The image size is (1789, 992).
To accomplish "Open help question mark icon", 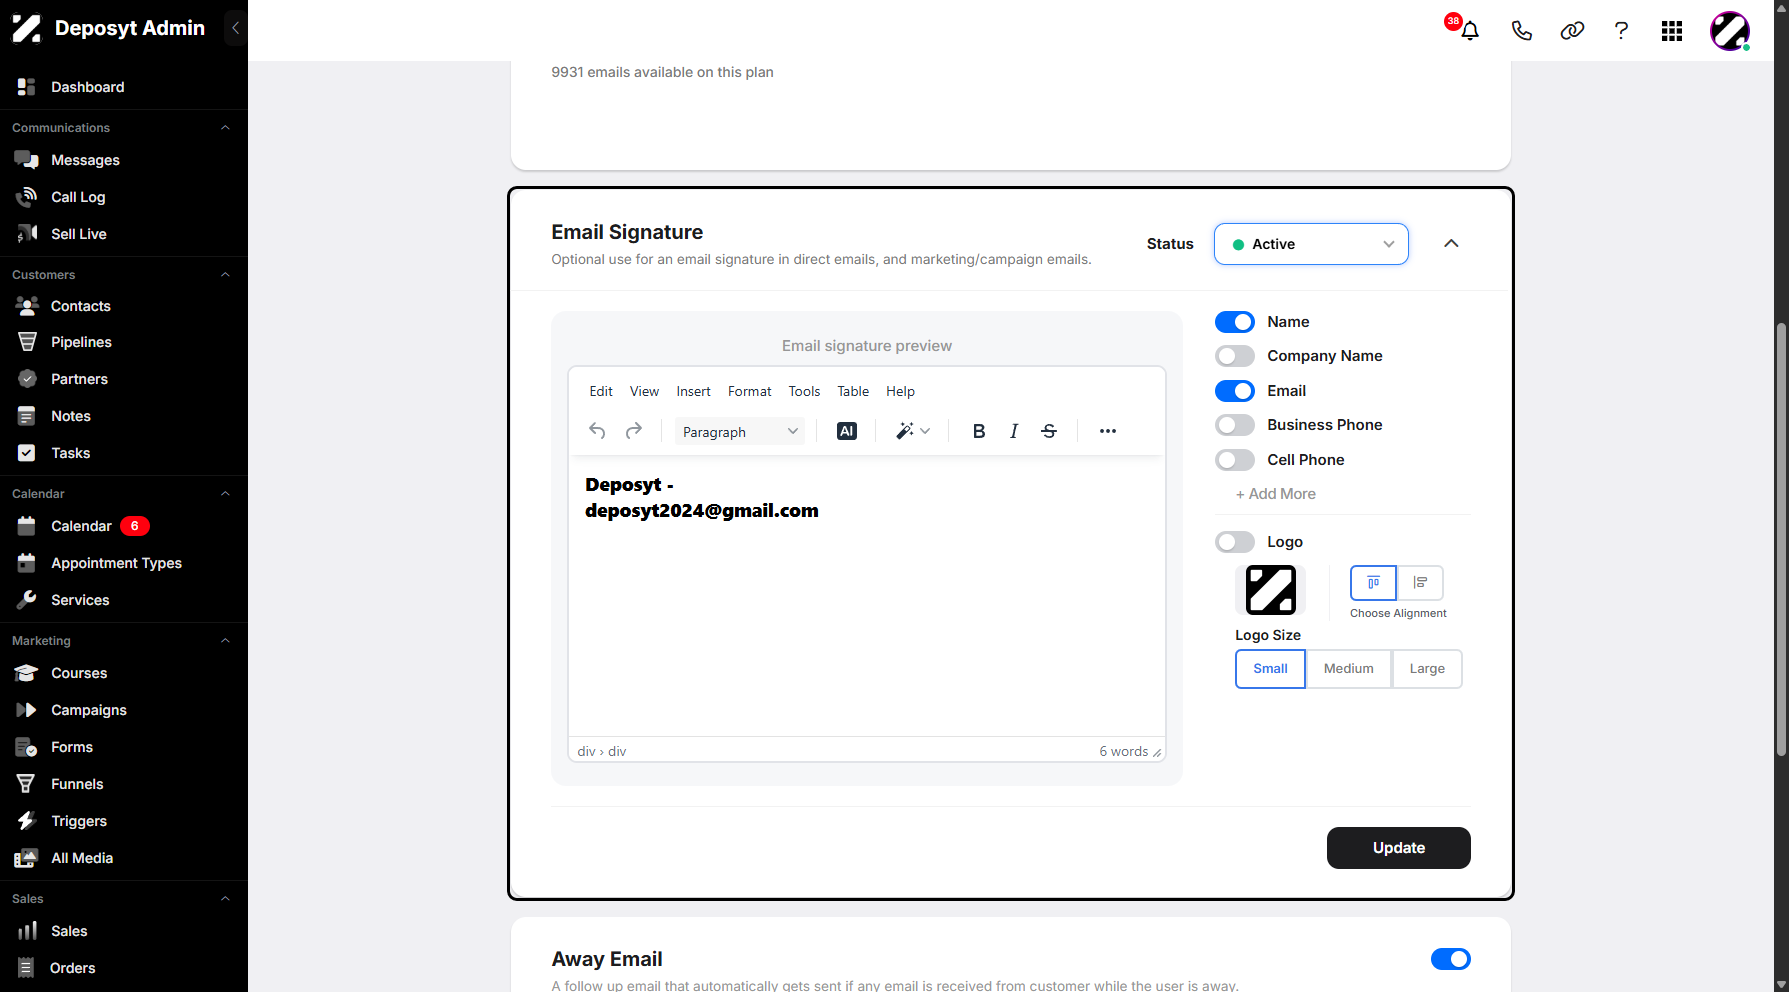I will pos(1621,31).
